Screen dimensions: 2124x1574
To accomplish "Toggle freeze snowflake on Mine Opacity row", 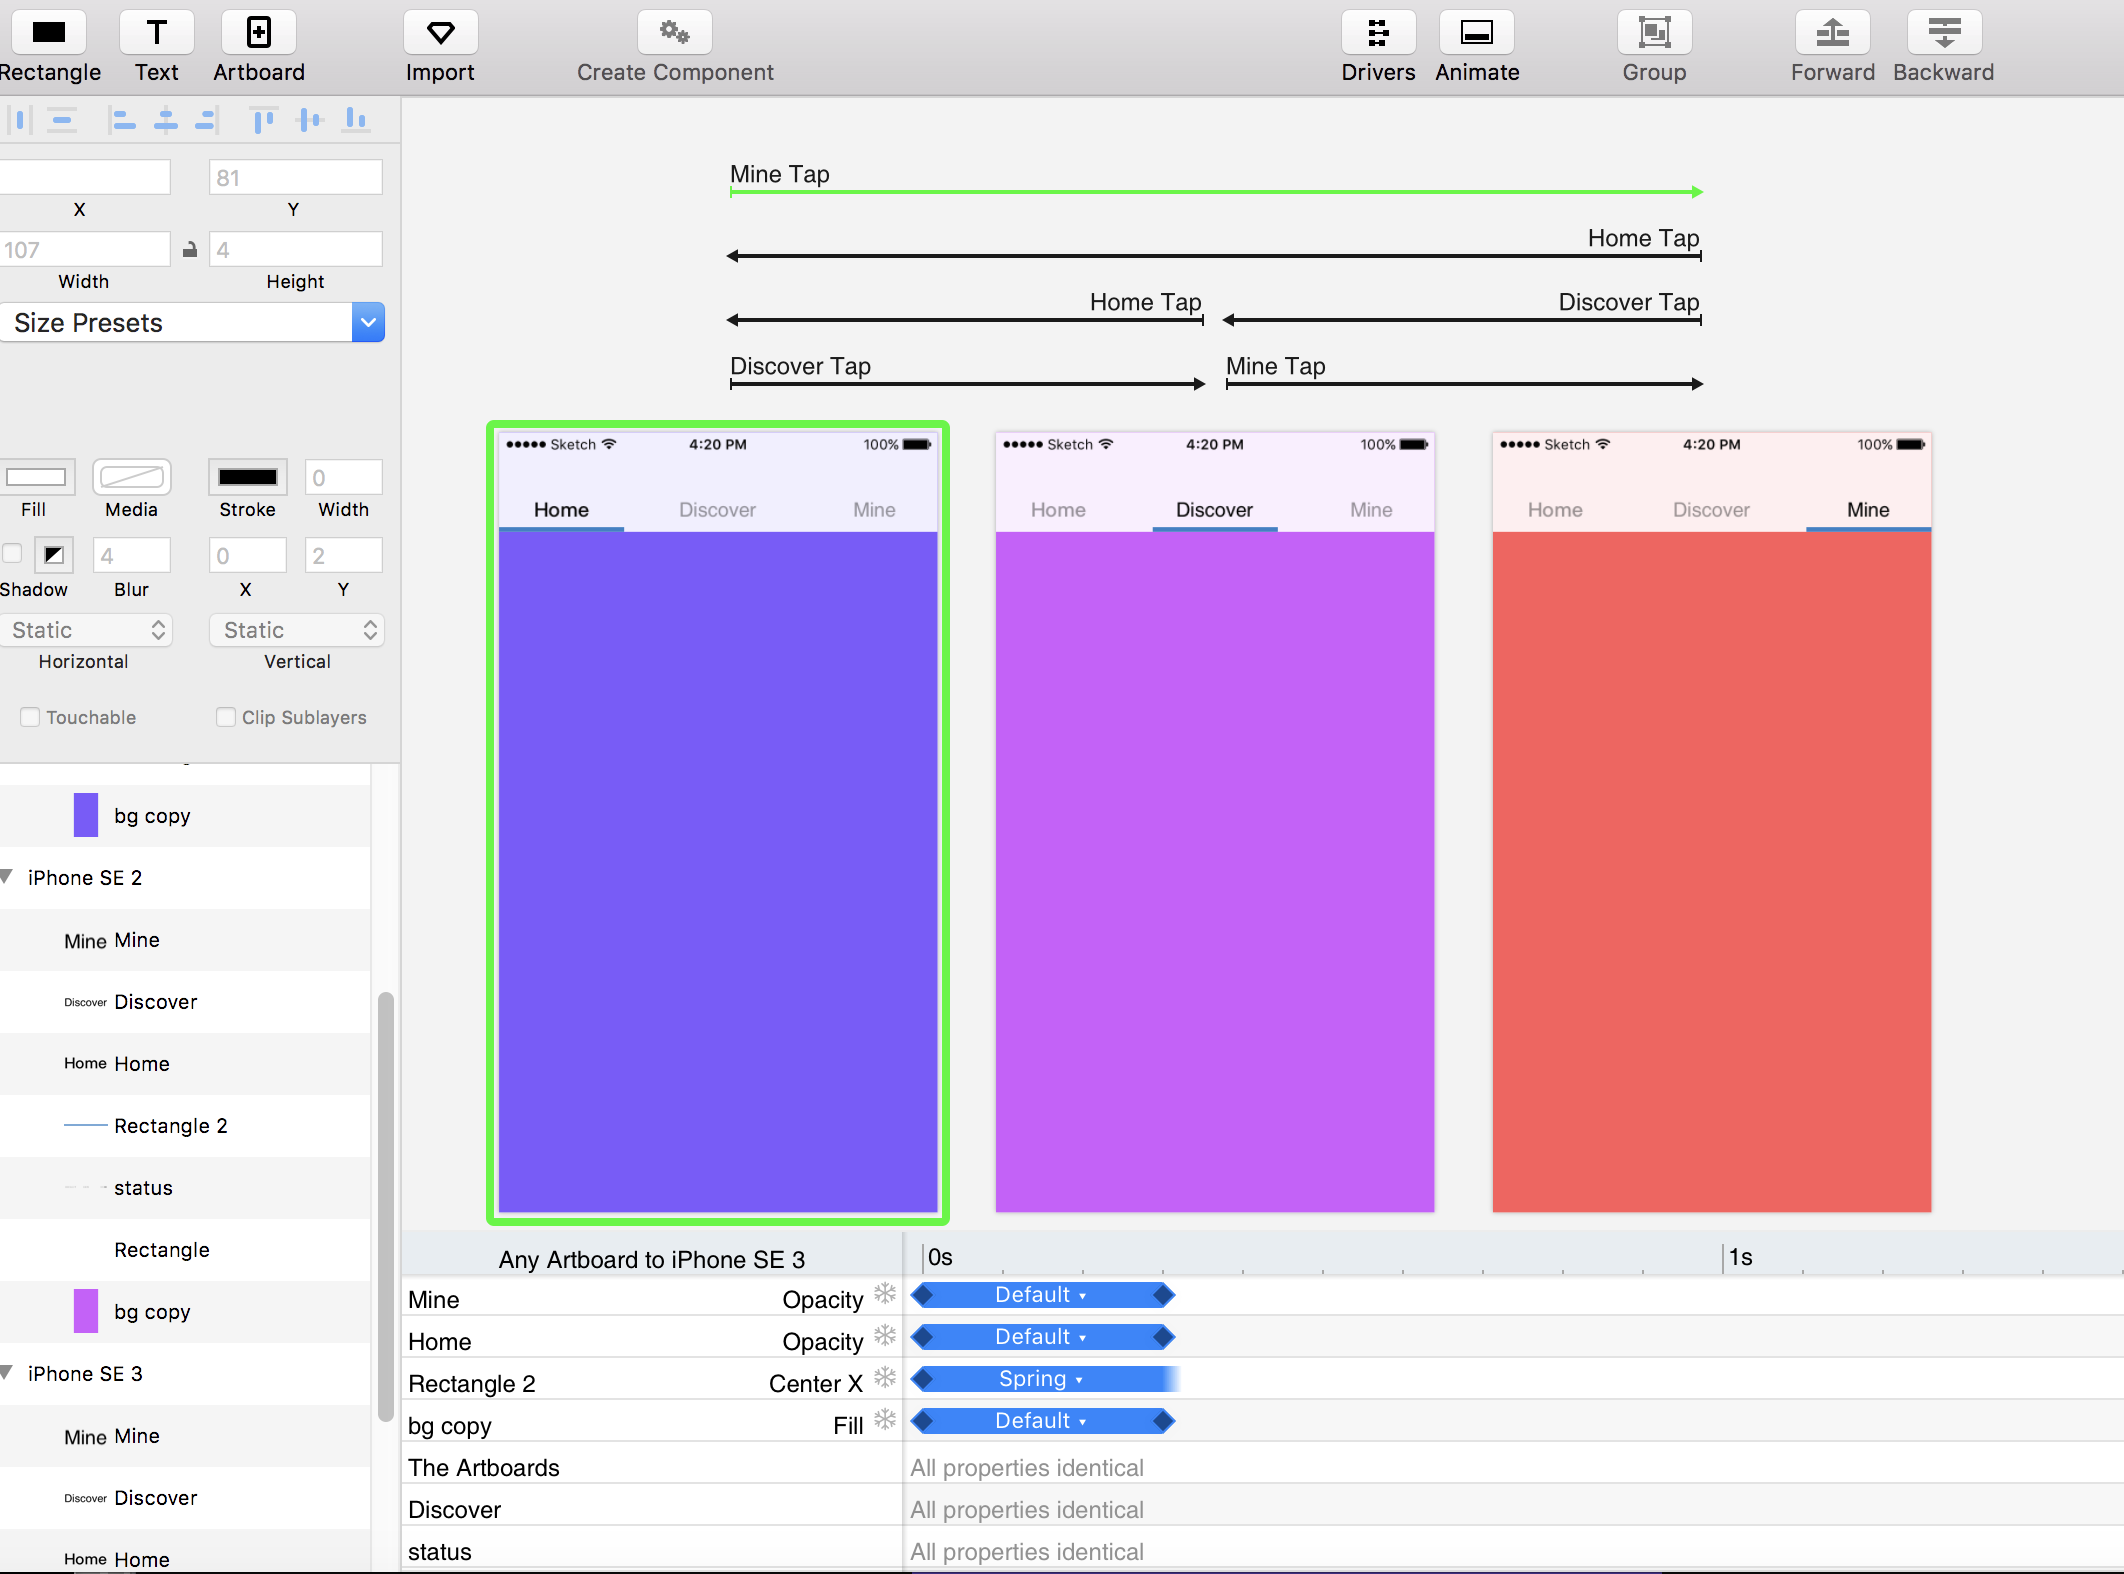I will coord(885,1295).
